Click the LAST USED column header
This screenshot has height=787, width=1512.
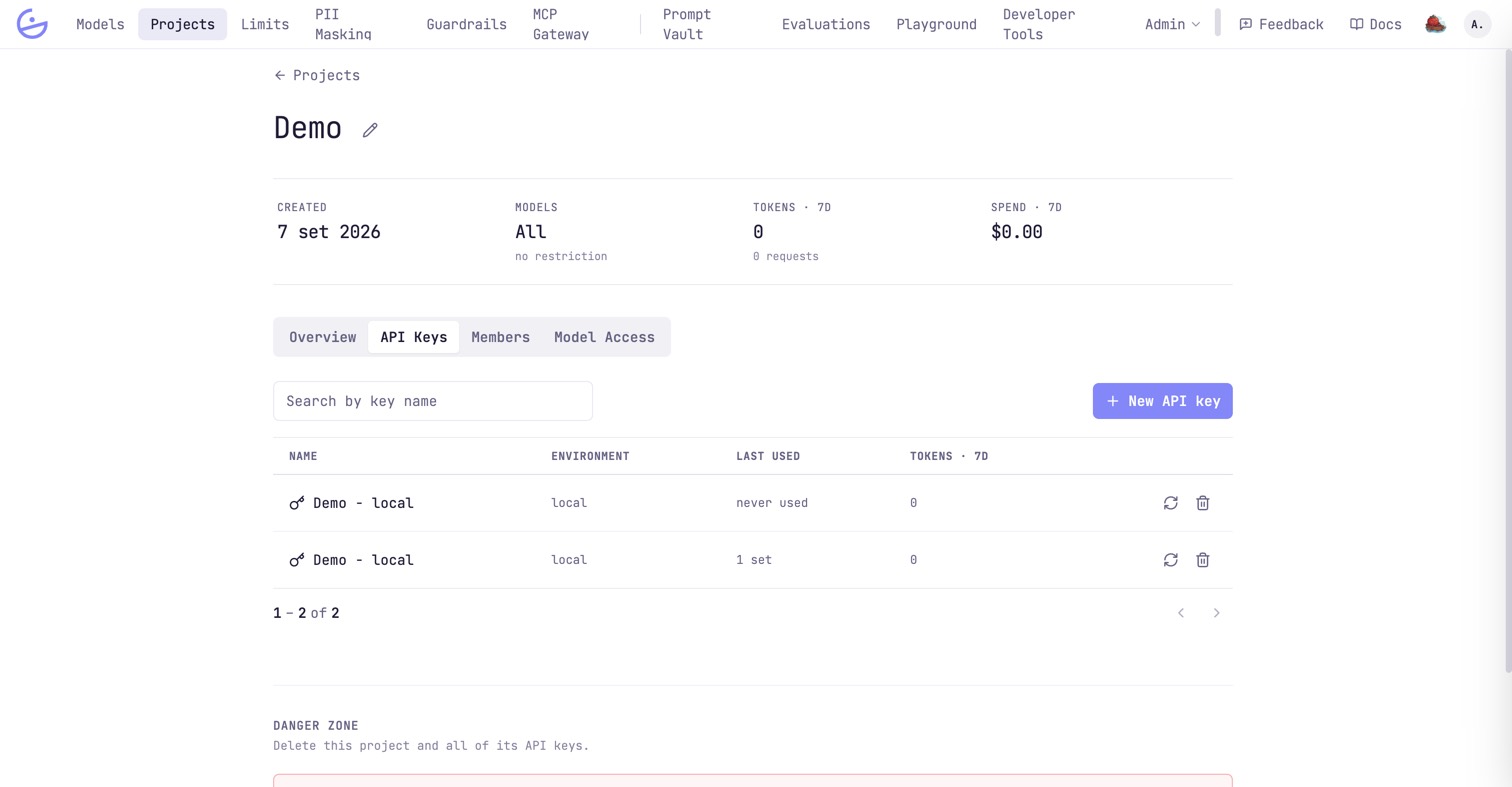click(x=768, y=456)
